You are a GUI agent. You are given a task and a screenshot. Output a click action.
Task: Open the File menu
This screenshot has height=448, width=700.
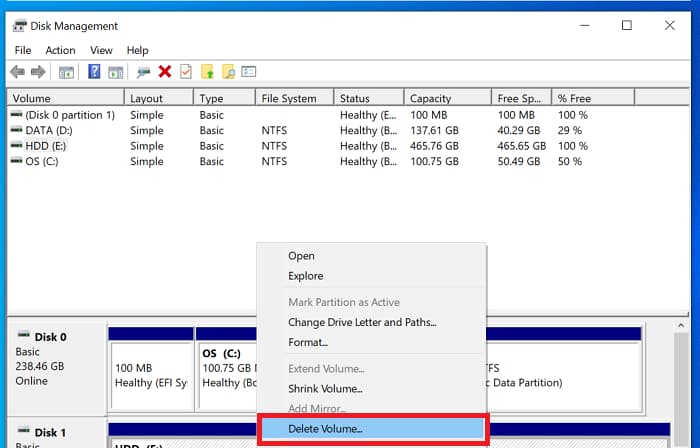pos(23,50)
